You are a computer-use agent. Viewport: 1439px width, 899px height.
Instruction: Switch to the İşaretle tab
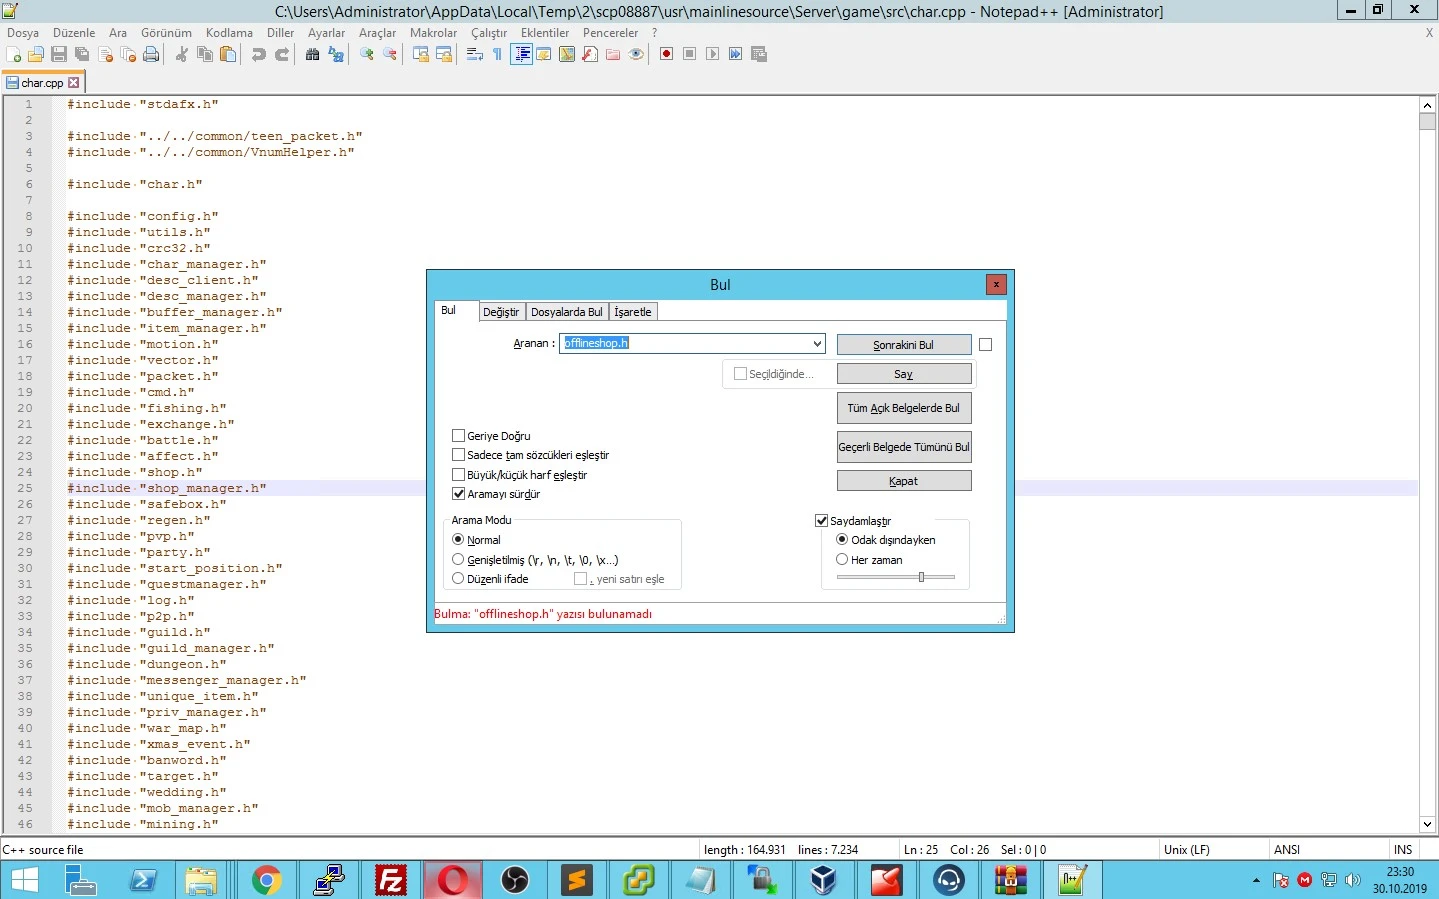(x=633, y=312)
